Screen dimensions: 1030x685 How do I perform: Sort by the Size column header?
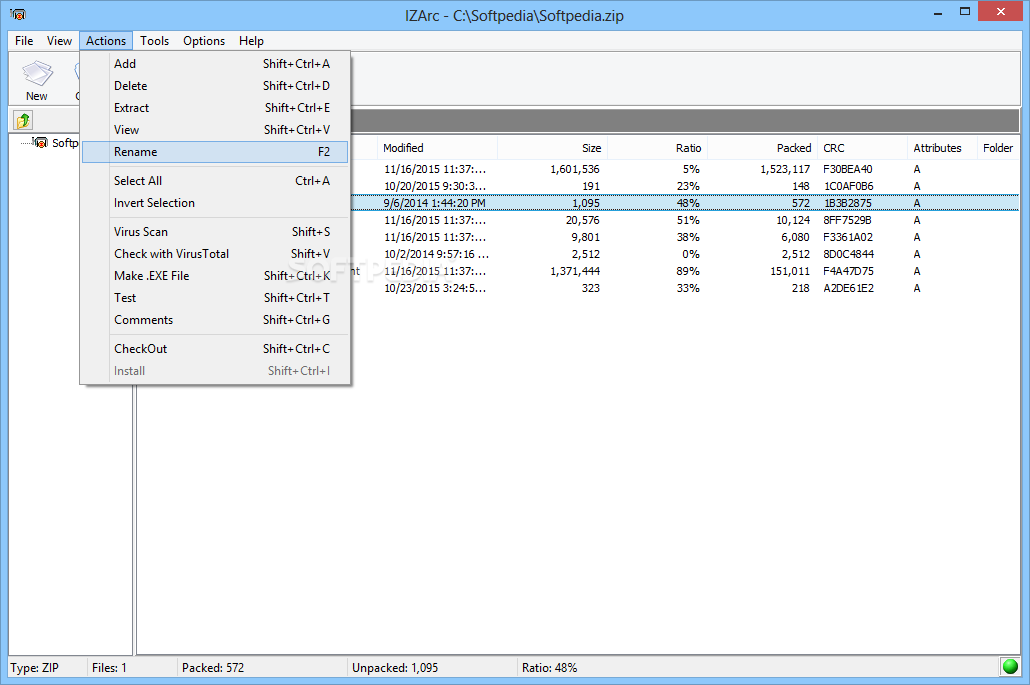tap(552, 148)
